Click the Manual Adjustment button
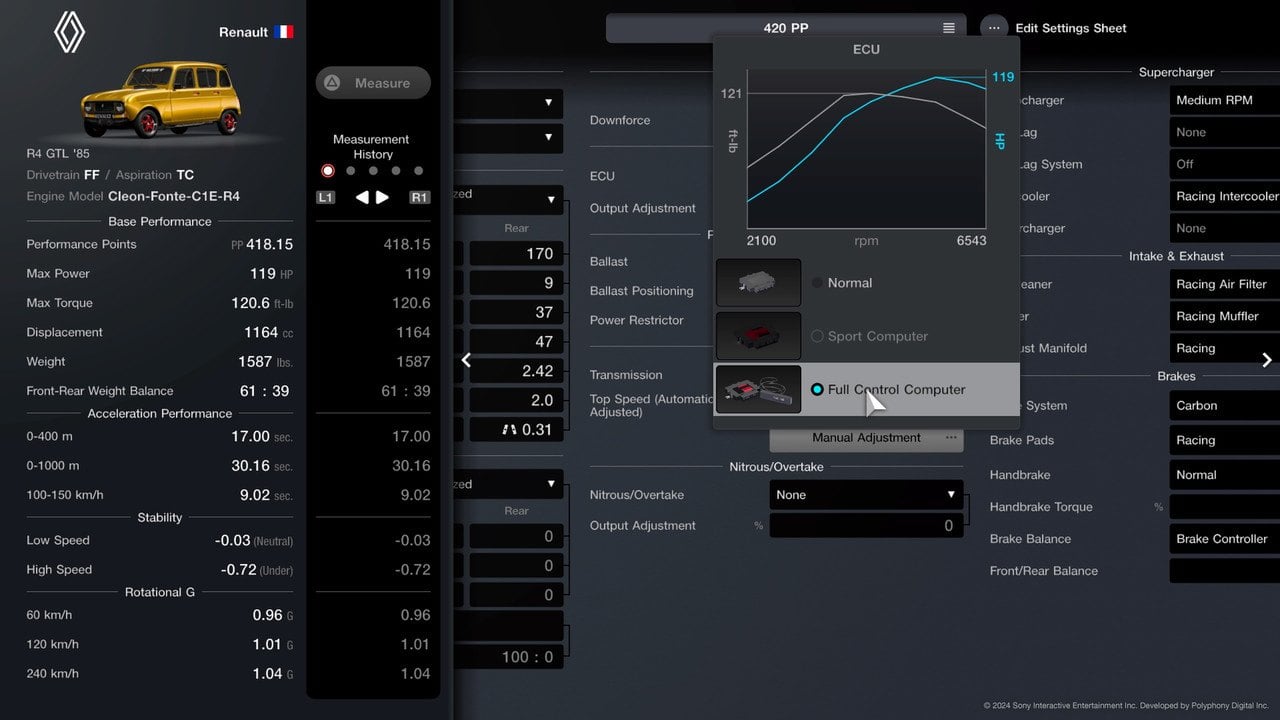Viewport: 1280px width, 720px height. [866, 437]
